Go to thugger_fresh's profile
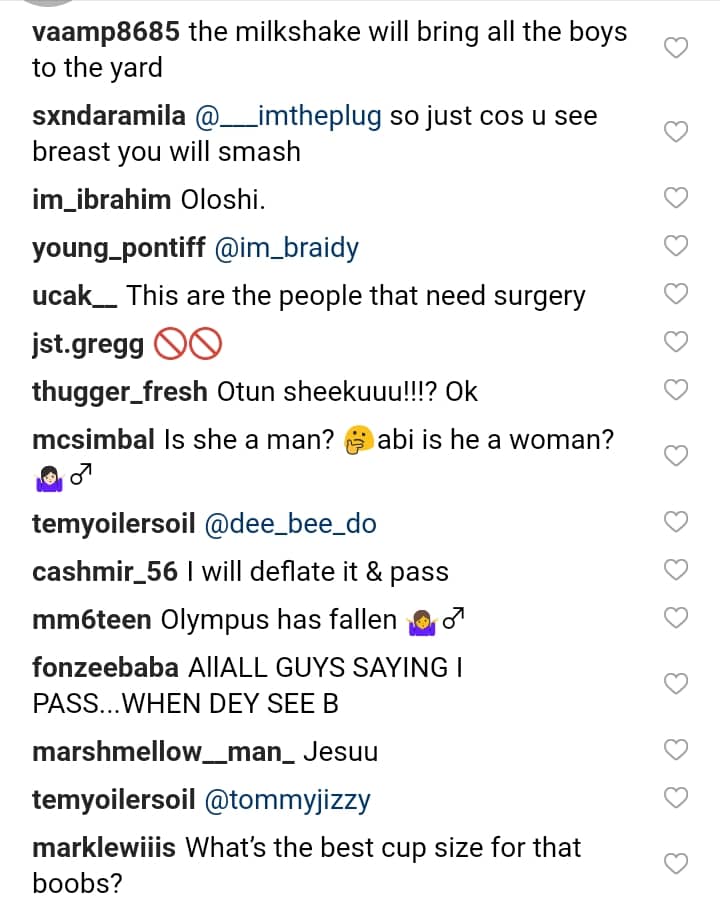Screen dimensions: 720x916 click(120, 392)
